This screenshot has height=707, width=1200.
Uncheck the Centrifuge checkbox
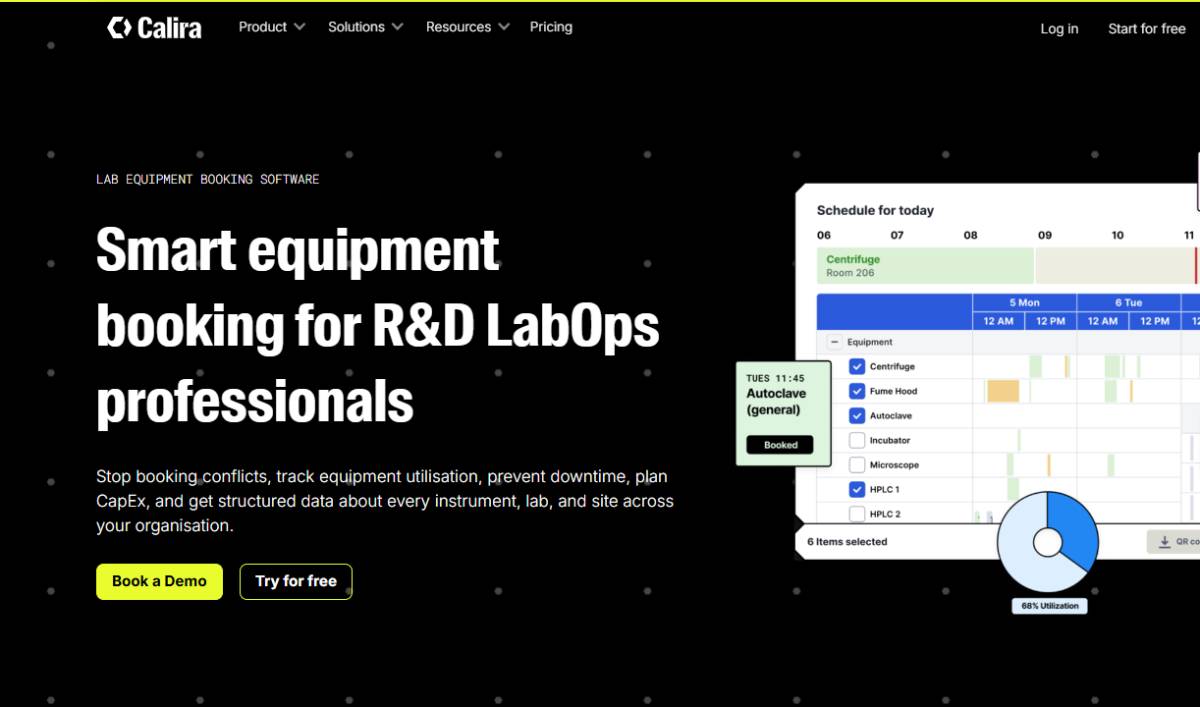pos(857,367)
